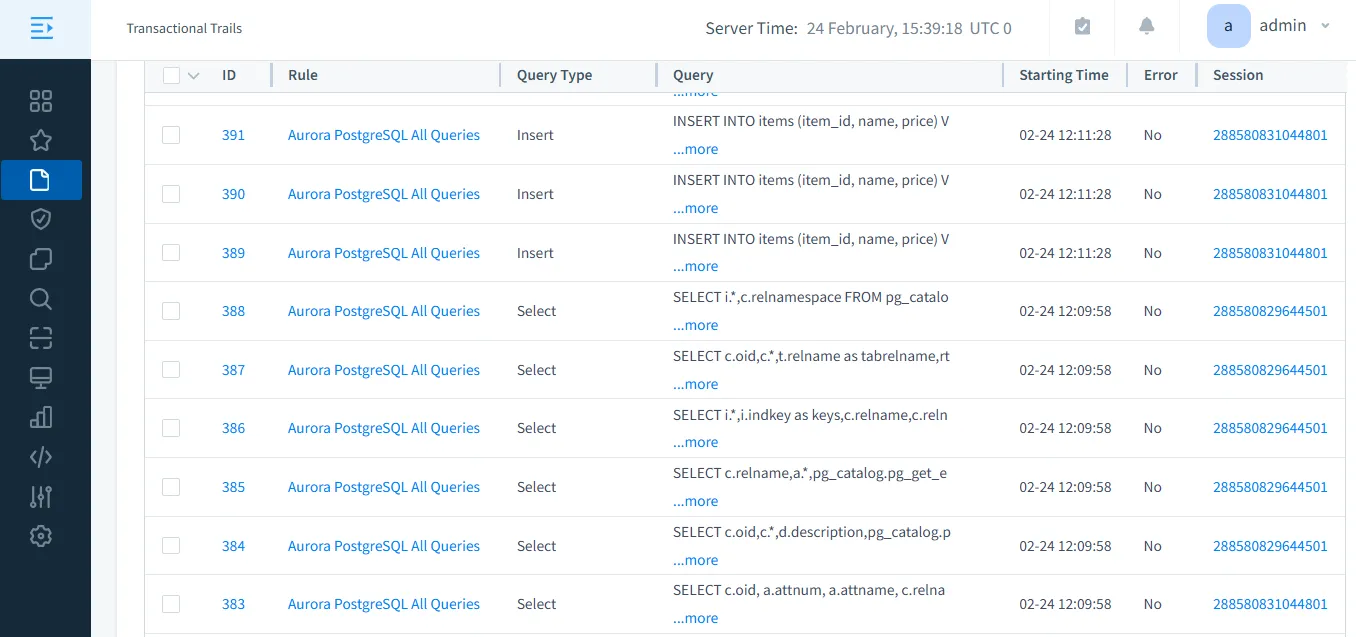This screenshot has width=1356, height=637.
Task: Expand ...more for query in row 391
Action: click(x=695, y=149)
